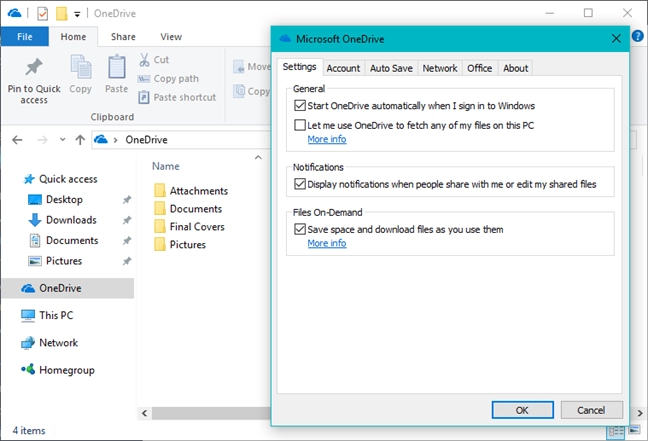Click chevron before OneDrive in address bar

(115, 140)
